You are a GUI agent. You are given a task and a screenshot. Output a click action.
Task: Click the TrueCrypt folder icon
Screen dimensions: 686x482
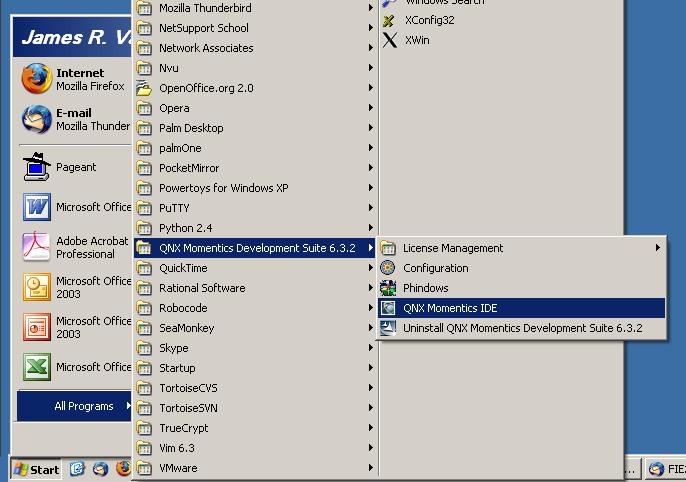click(x=144, y=428)
